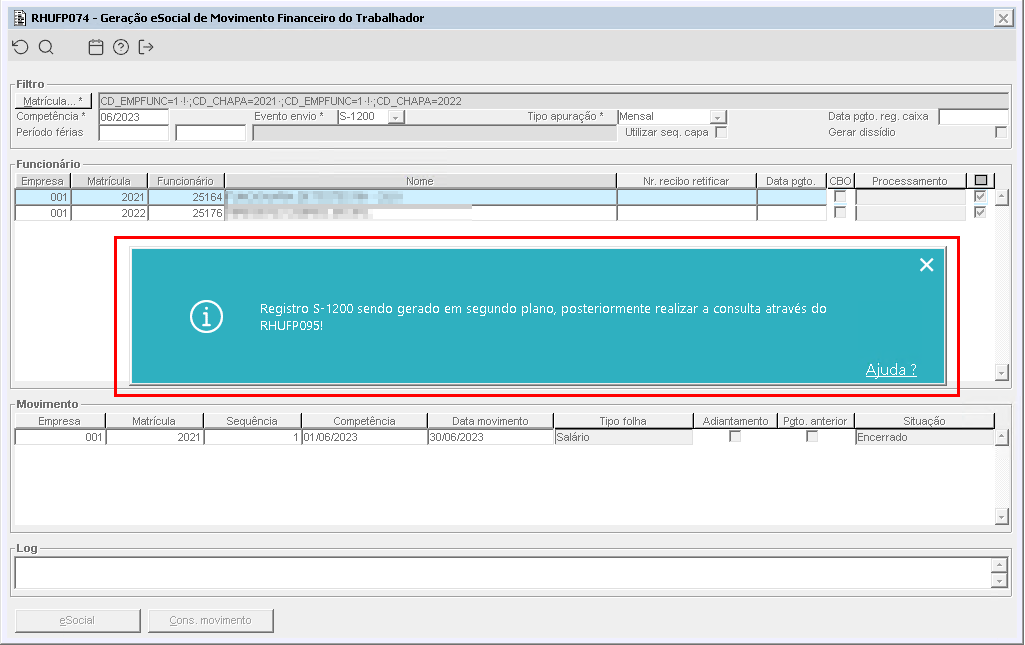Click Funcionário grid scroll down arrow
The image size is (1025, 645).
(1001, 372)
